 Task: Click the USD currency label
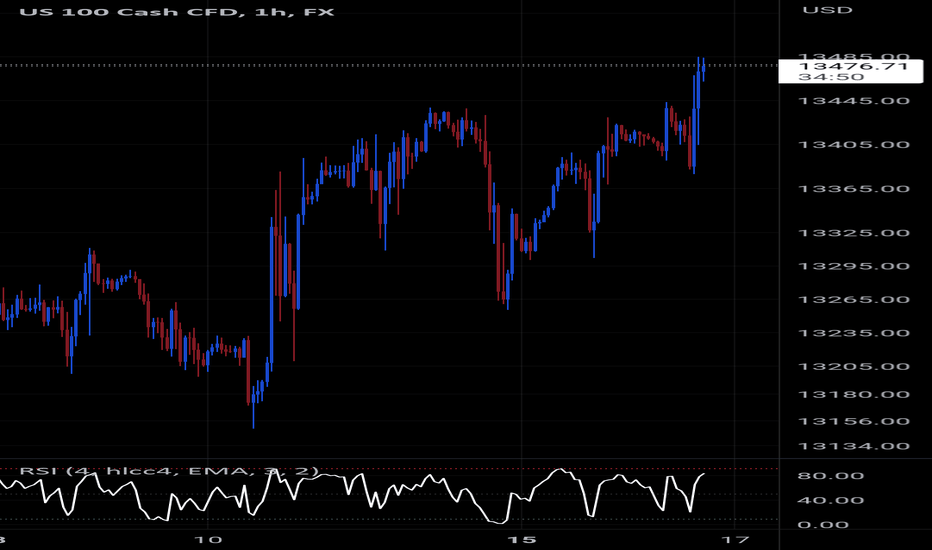pyautogui.click(x=827, y=10)
